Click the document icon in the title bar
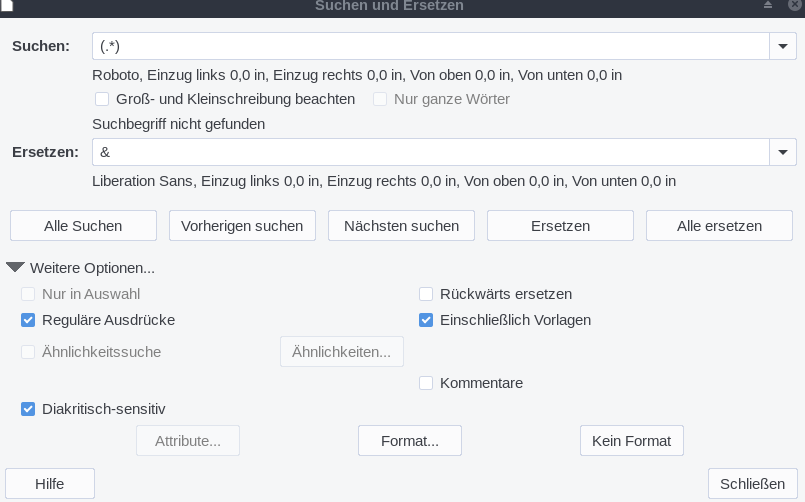 coord(6,5)
